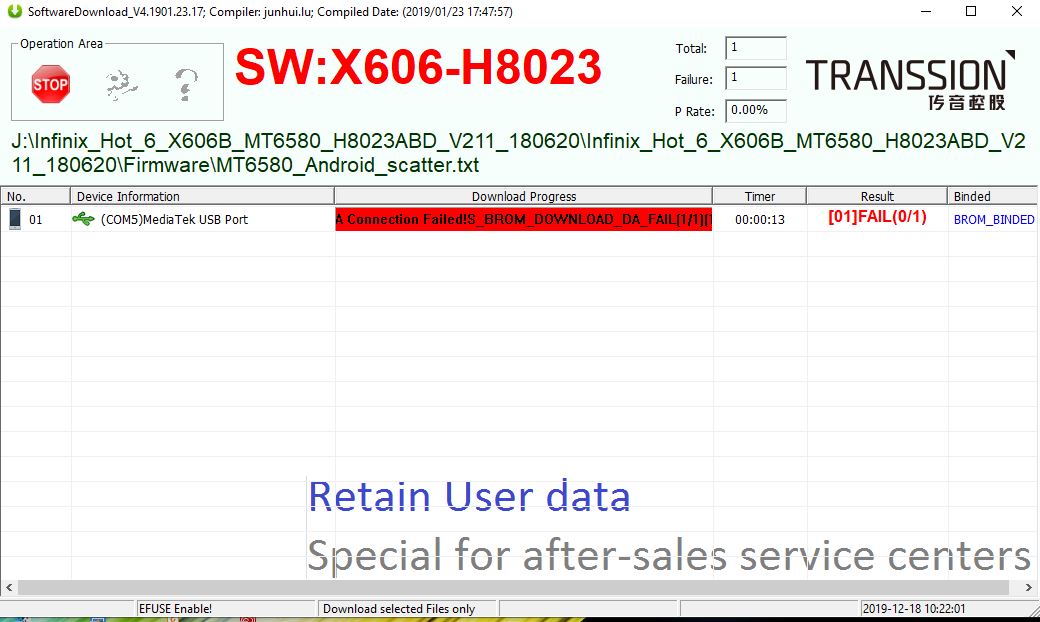1040x622 pixels.
Task: Click EFUSE Enable! in status bar
Action: click(x=175, y=609)
